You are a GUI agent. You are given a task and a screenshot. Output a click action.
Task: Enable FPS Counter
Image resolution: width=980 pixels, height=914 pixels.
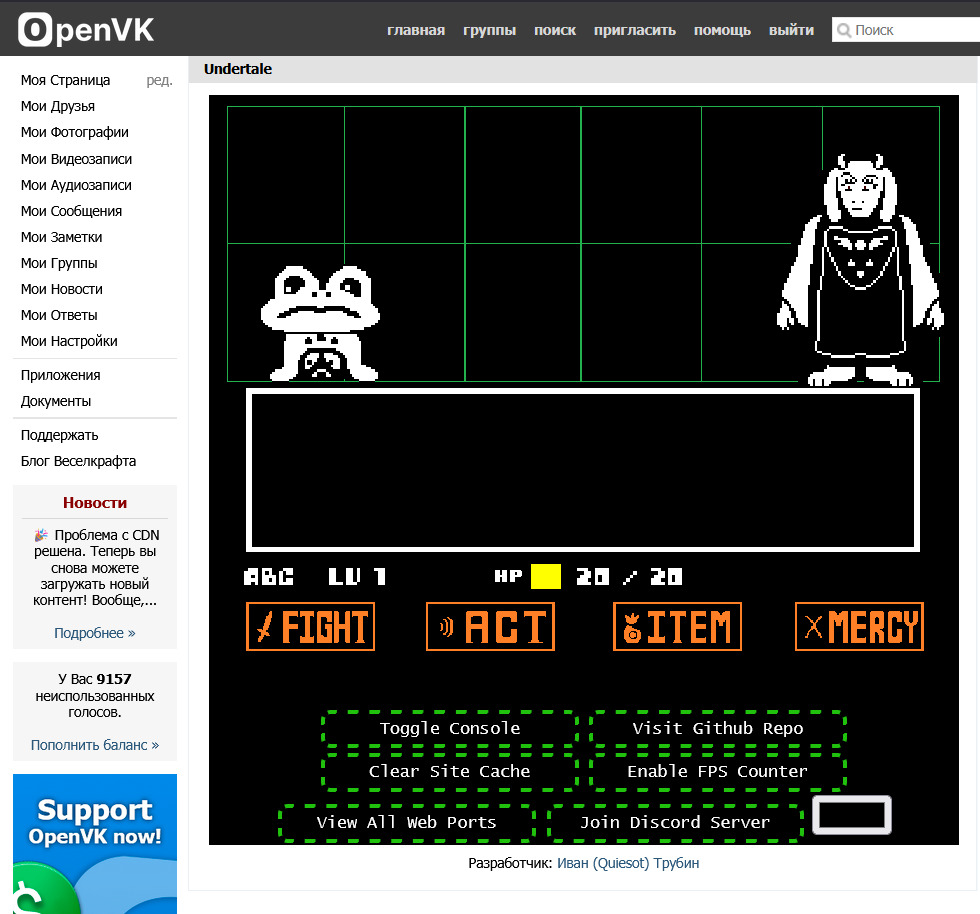pos(717,772)
